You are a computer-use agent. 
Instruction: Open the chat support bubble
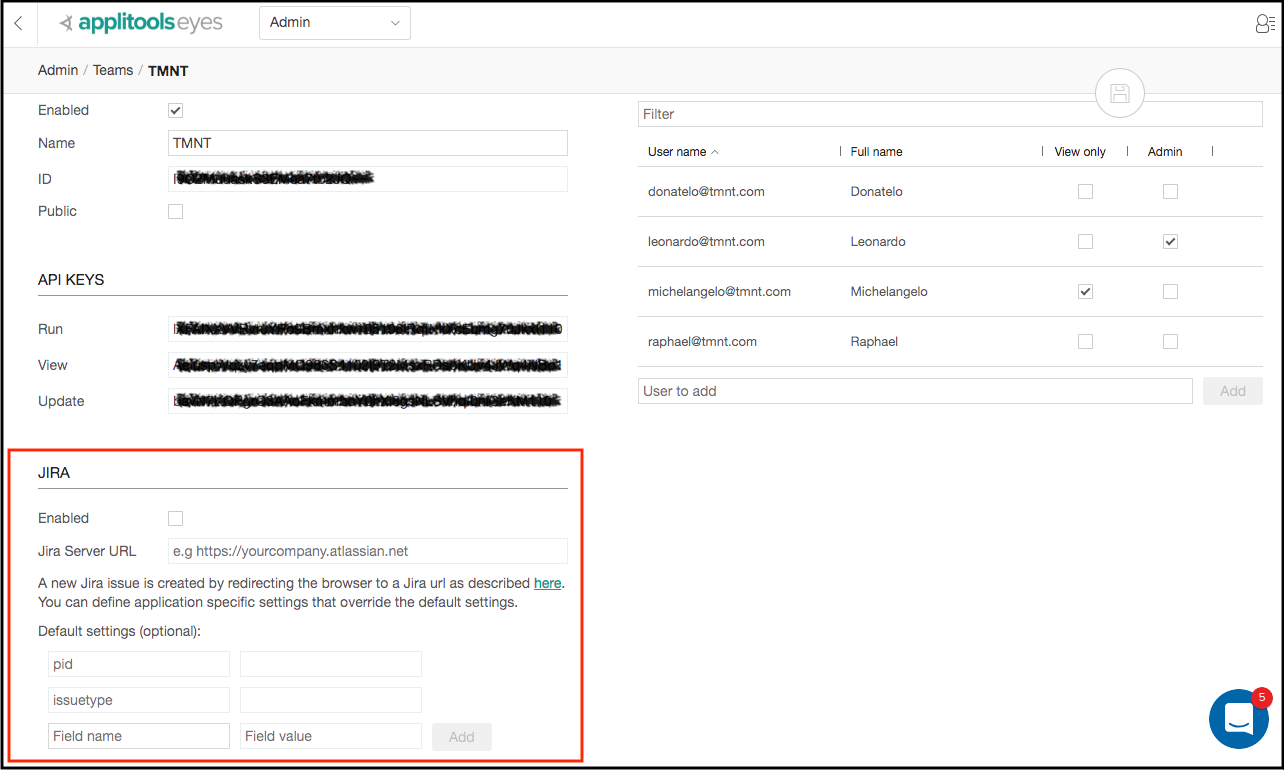click(1238, 718)
